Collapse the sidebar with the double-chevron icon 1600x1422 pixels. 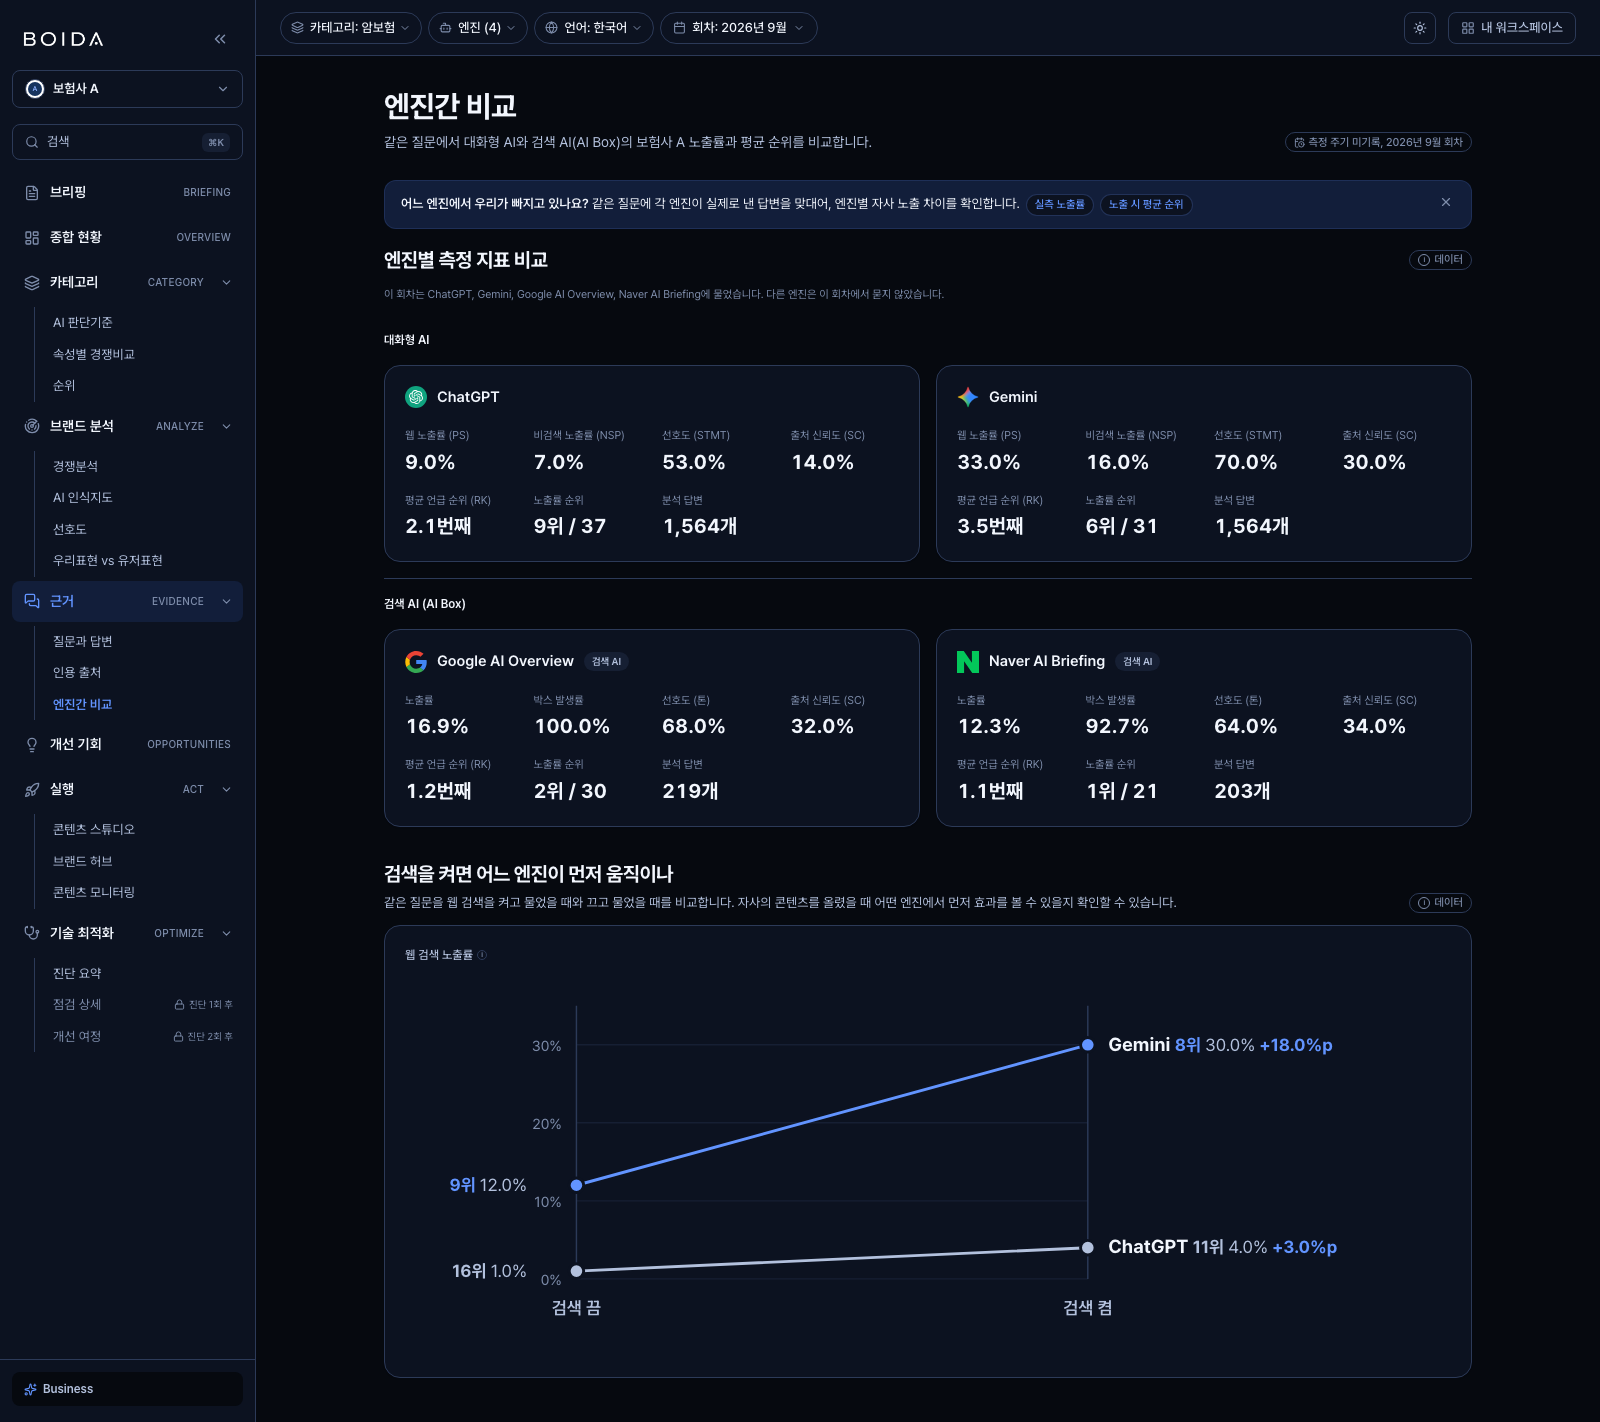[220, 39]
